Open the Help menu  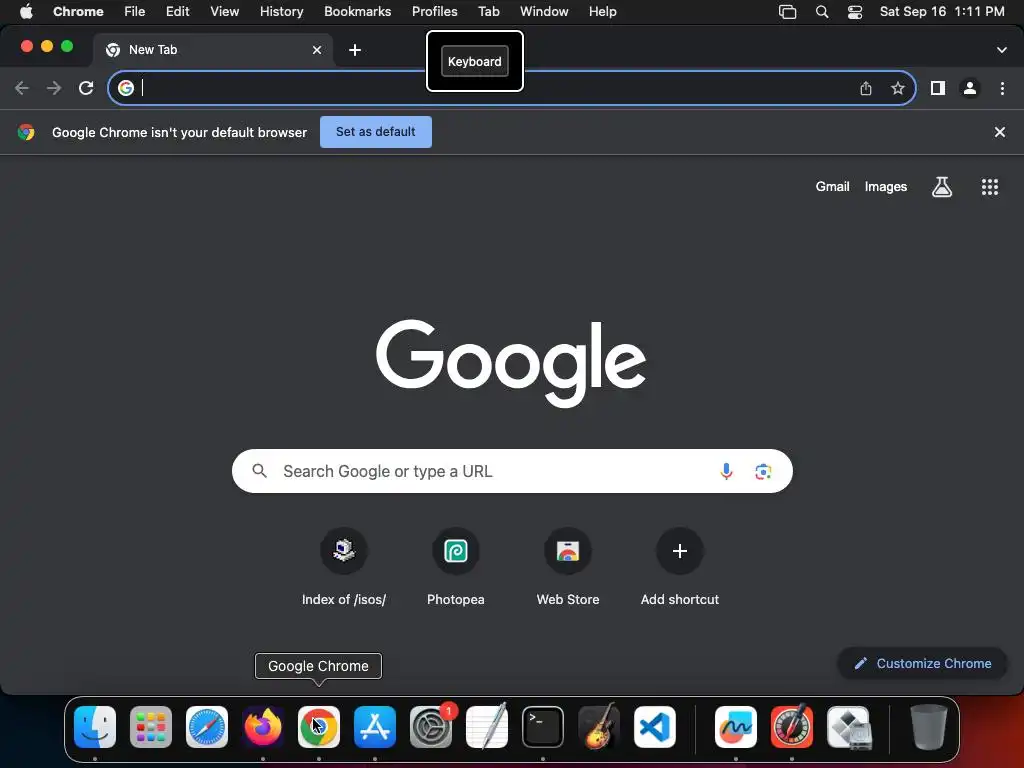tap(602, 12)
